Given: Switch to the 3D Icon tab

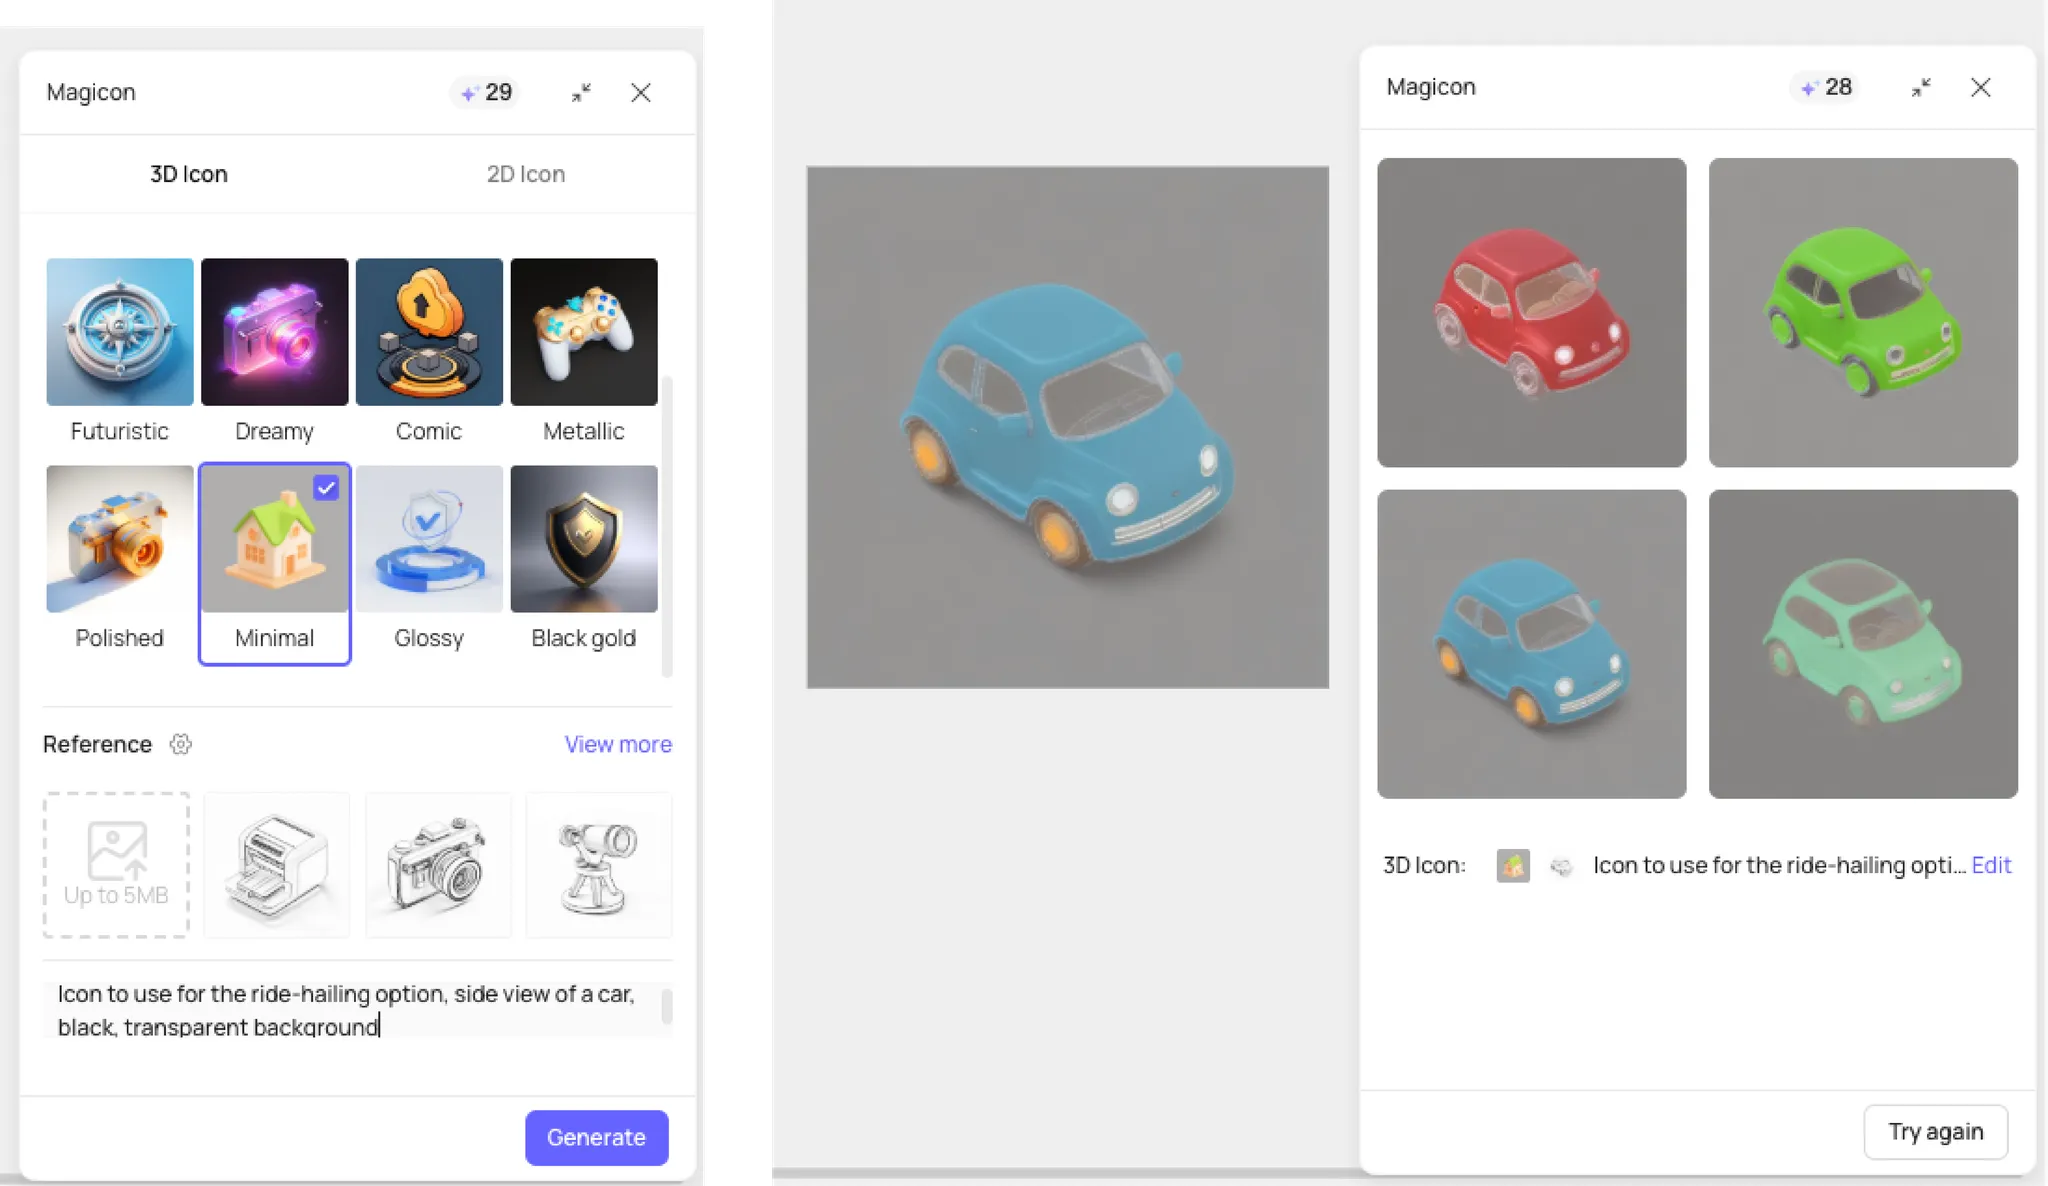Looking at the screenshot, I should [189, 174].
